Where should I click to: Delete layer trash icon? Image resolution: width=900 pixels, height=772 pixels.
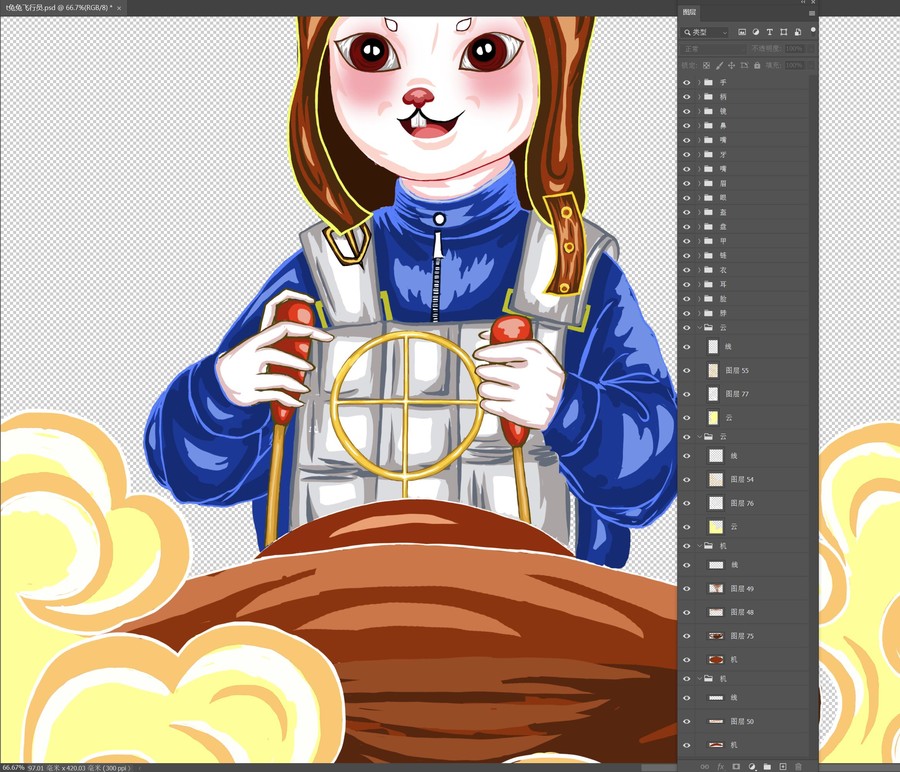798,766
